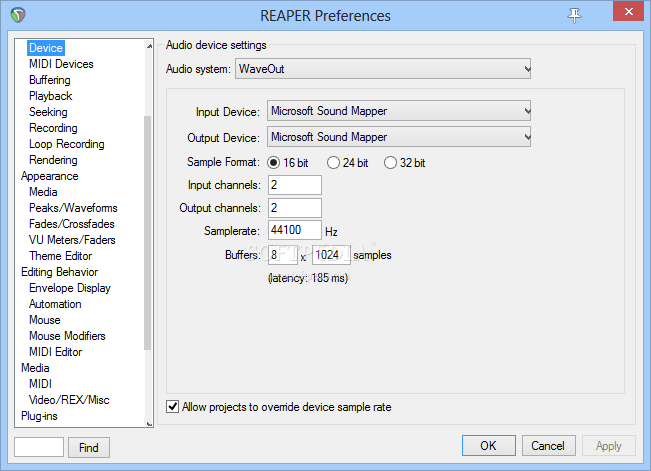Viewport: 651px width, 471px height.
Task: Click the tree scrollbar down arrow
Action: tap(149, 423)
